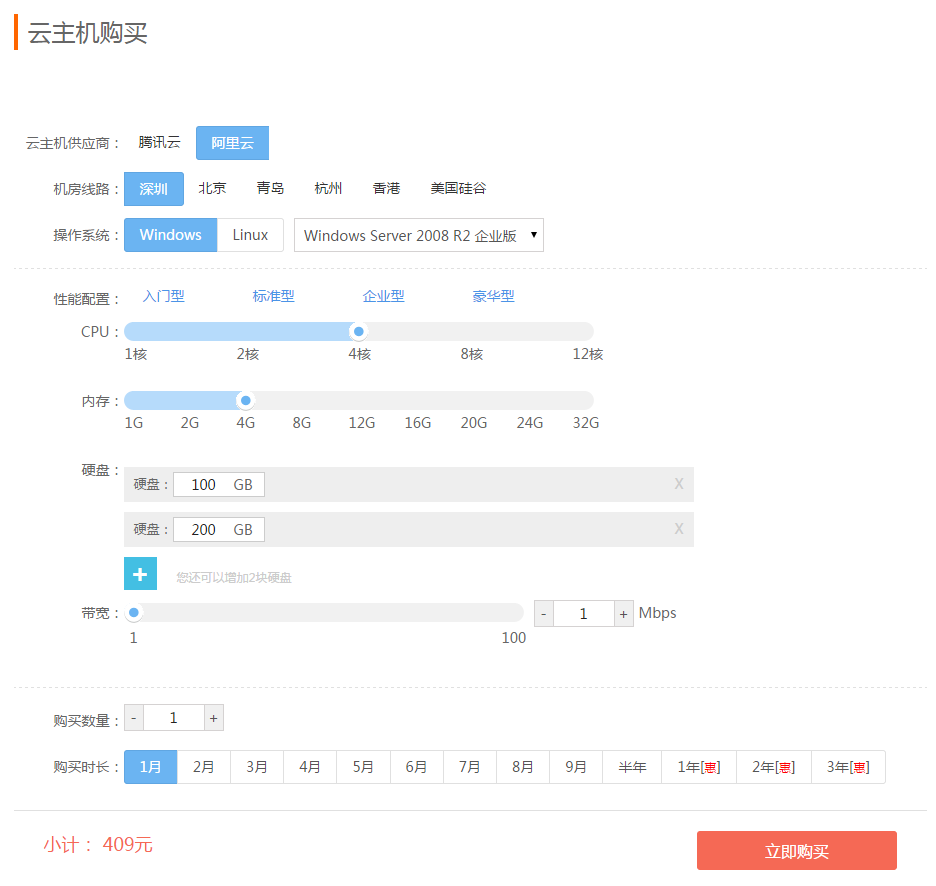Choose the 香港 data center line

386,188
